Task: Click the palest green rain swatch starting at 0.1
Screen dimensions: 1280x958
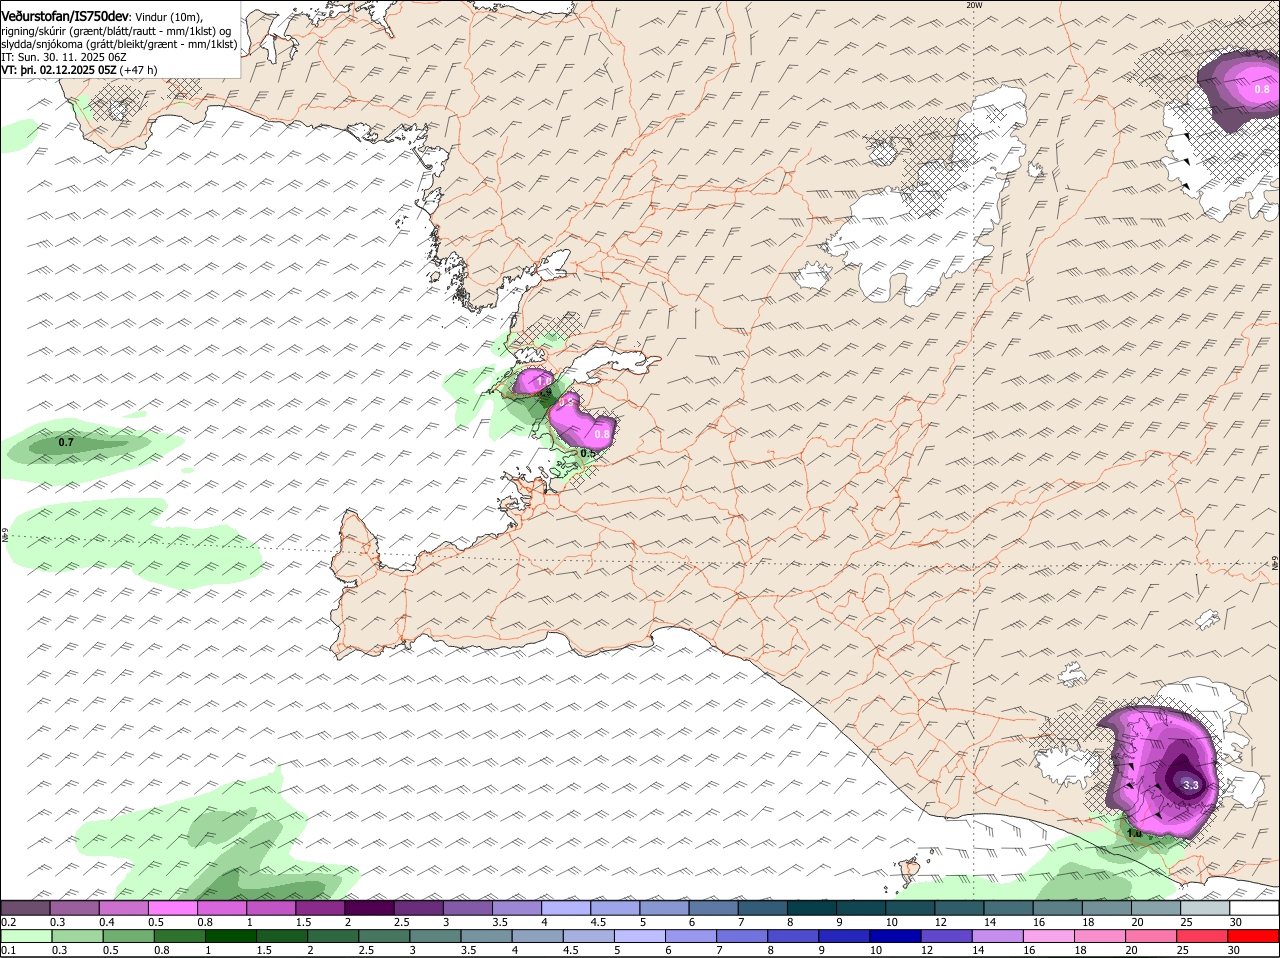Action: 25,936
